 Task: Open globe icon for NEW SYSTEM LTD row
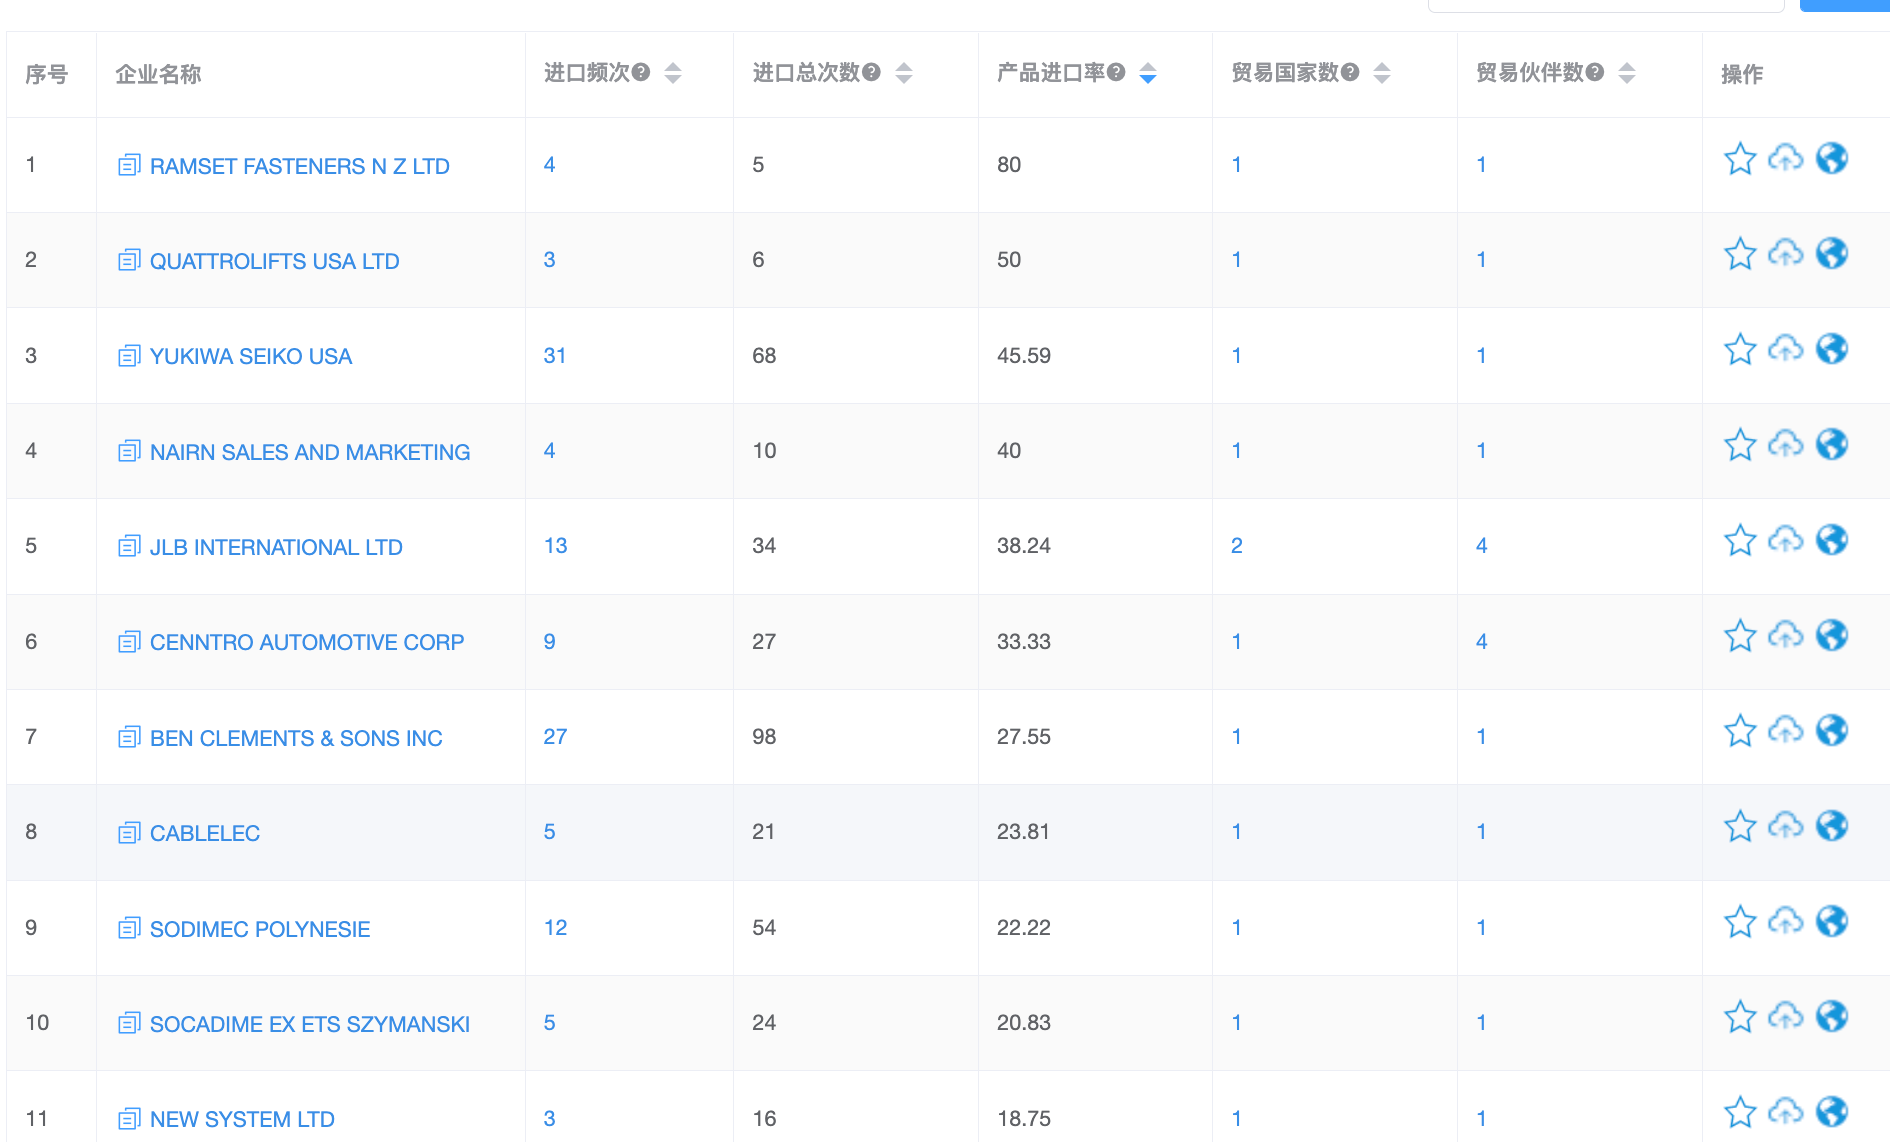[1832, 1112]
